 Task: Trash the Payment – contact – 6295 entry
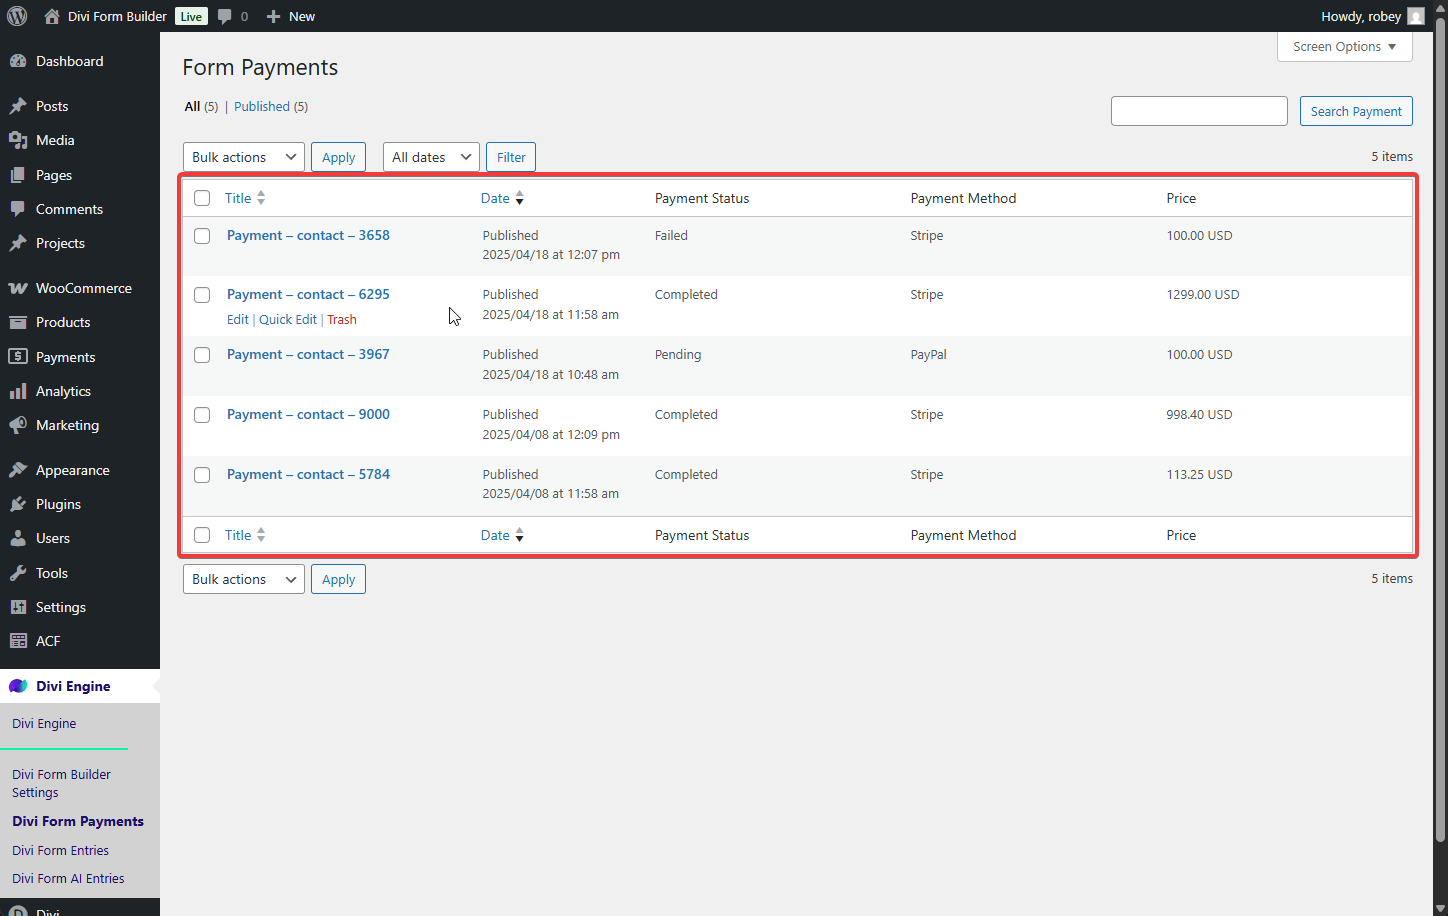coord(341,319)
